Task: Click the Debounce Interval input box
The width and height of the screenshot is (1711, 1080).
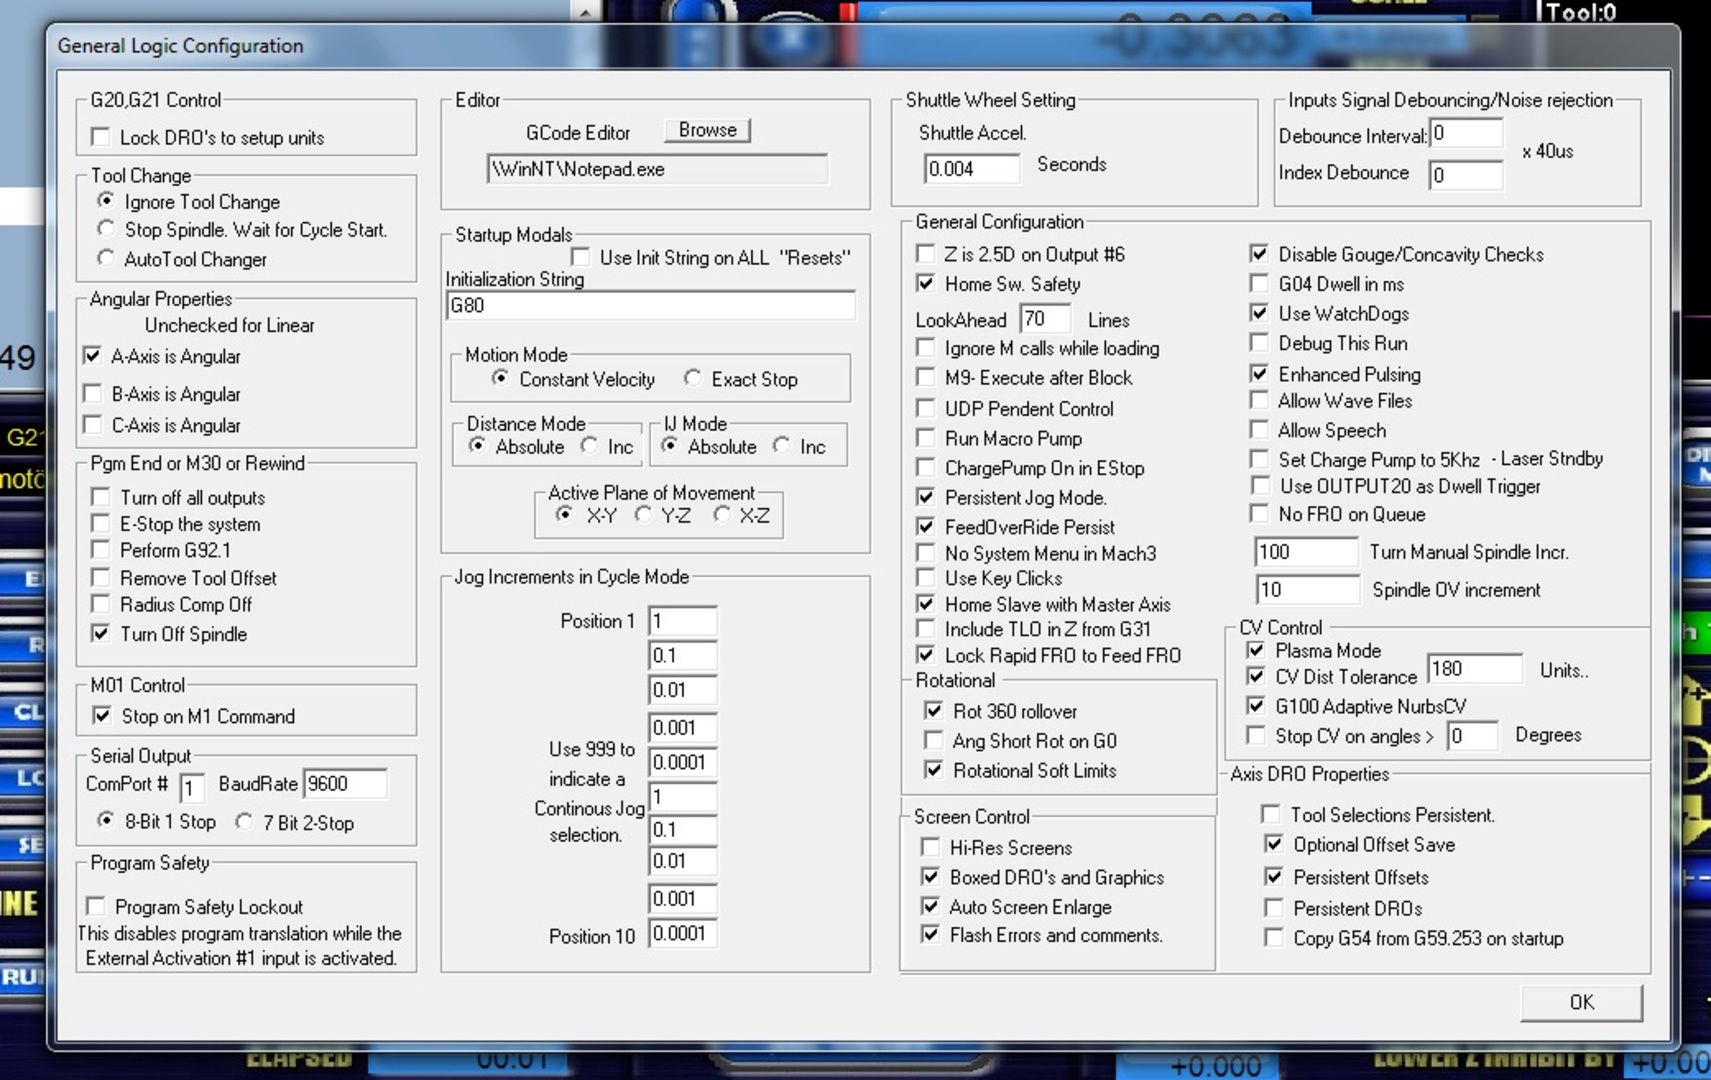Action: tap(1465, 134)
